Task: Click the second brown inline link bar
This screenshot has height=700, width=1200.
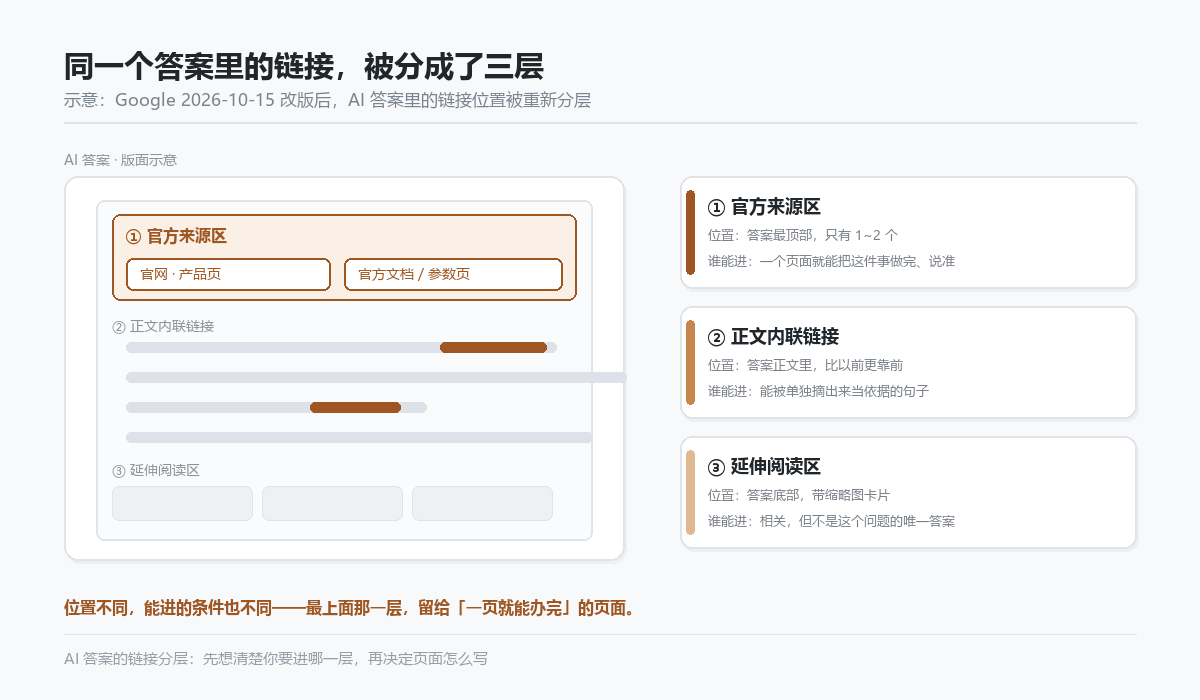Action: click(355, 407)
